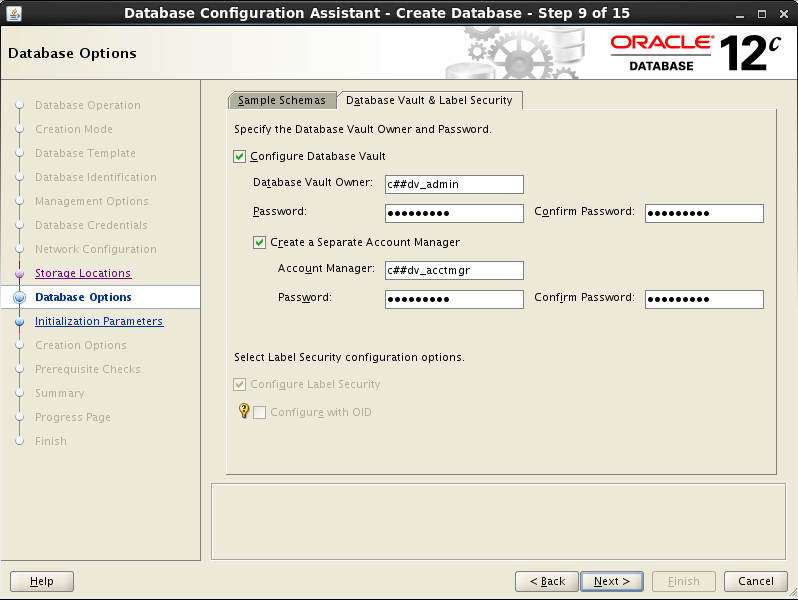
Task: Click the 'Specify the Database Vault Owner and Password' text
Action: 363,129
